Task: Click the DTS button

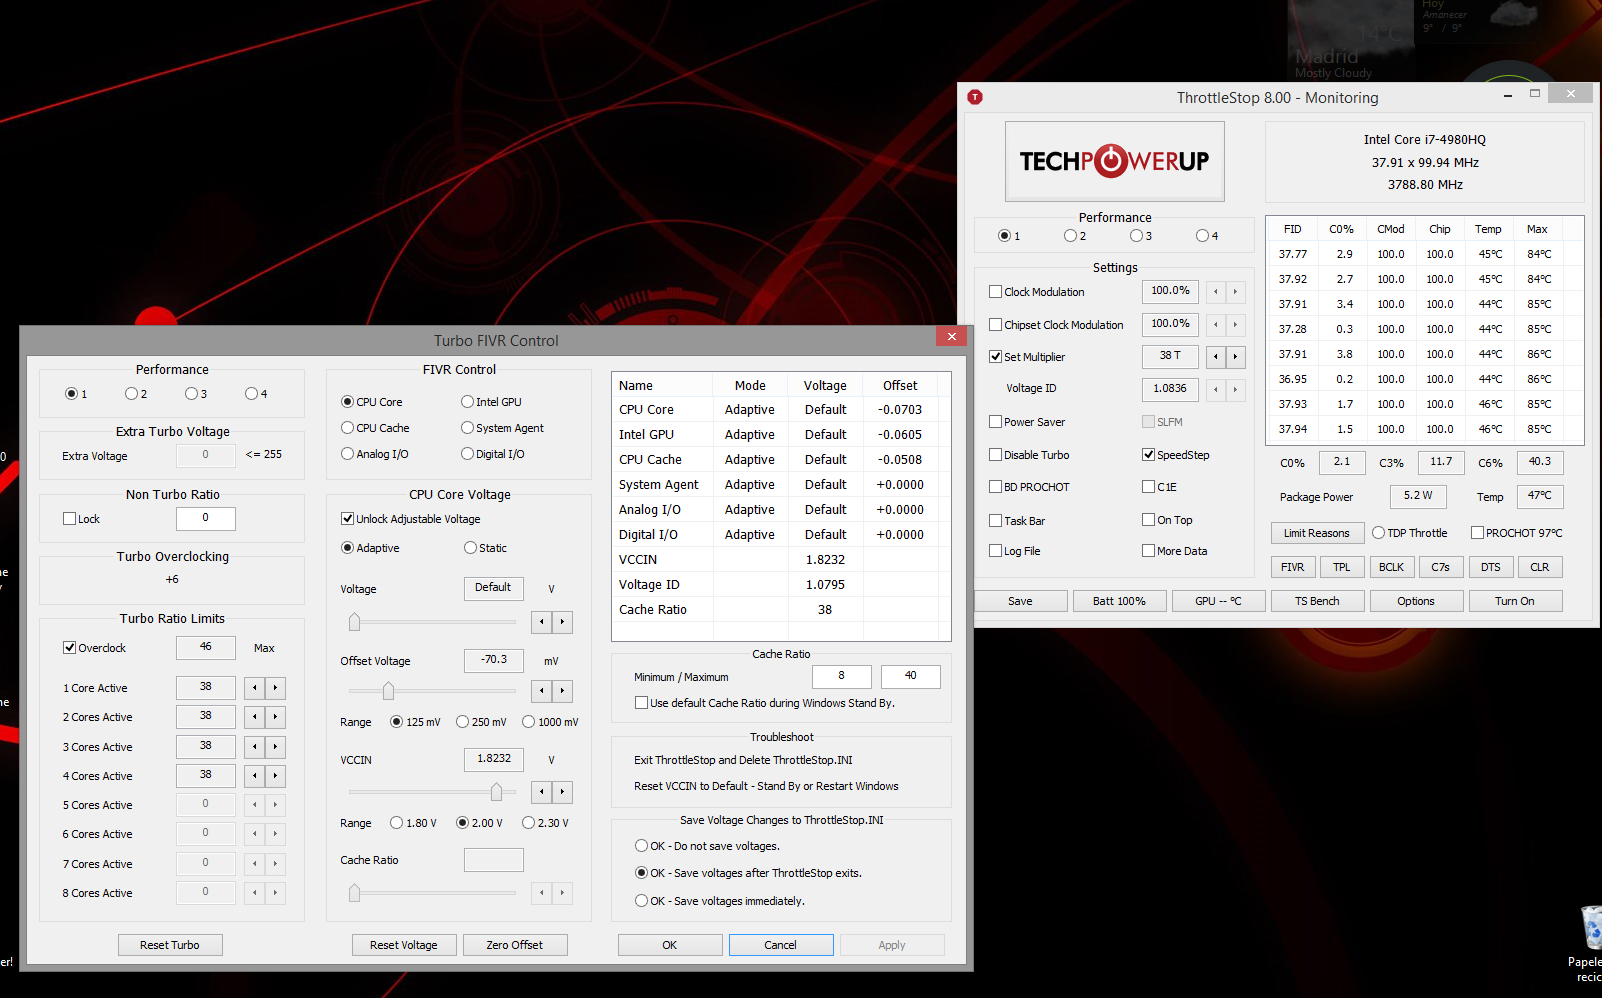Action: pos(1490,567)
